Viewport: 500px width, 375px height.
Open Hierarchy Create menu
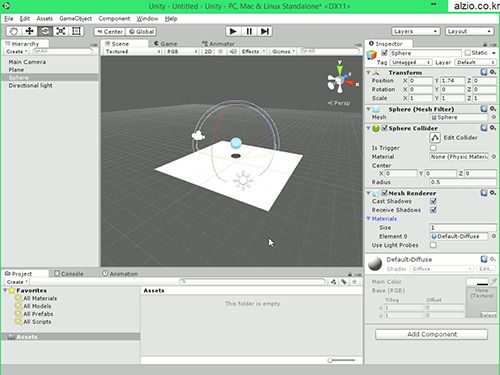point(16,52)
